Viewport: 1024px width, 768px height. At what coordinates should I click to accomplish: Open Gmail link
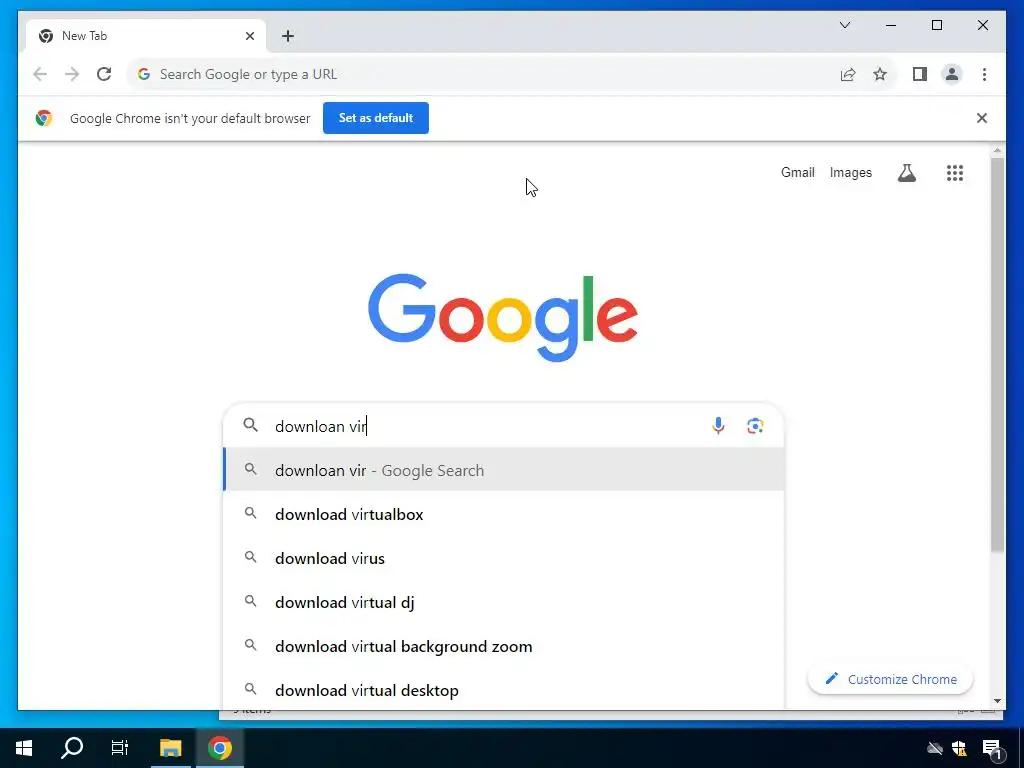click(x=797, y=172)
